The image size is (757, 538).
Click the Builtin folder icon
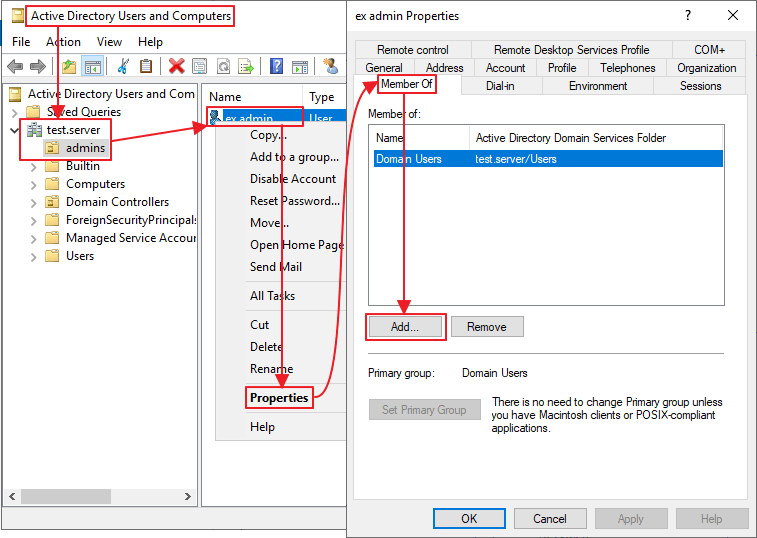52,166
